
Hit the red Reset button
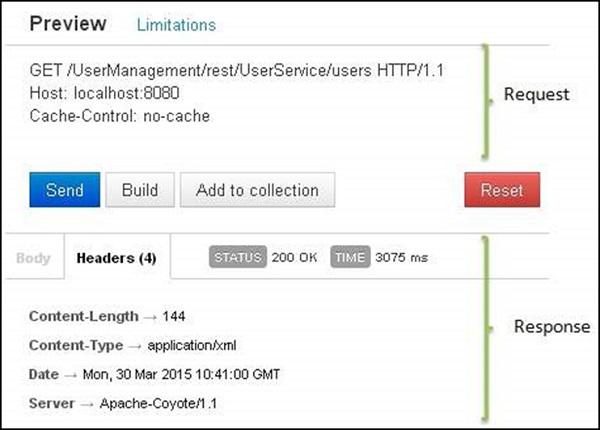pos(502,190)
